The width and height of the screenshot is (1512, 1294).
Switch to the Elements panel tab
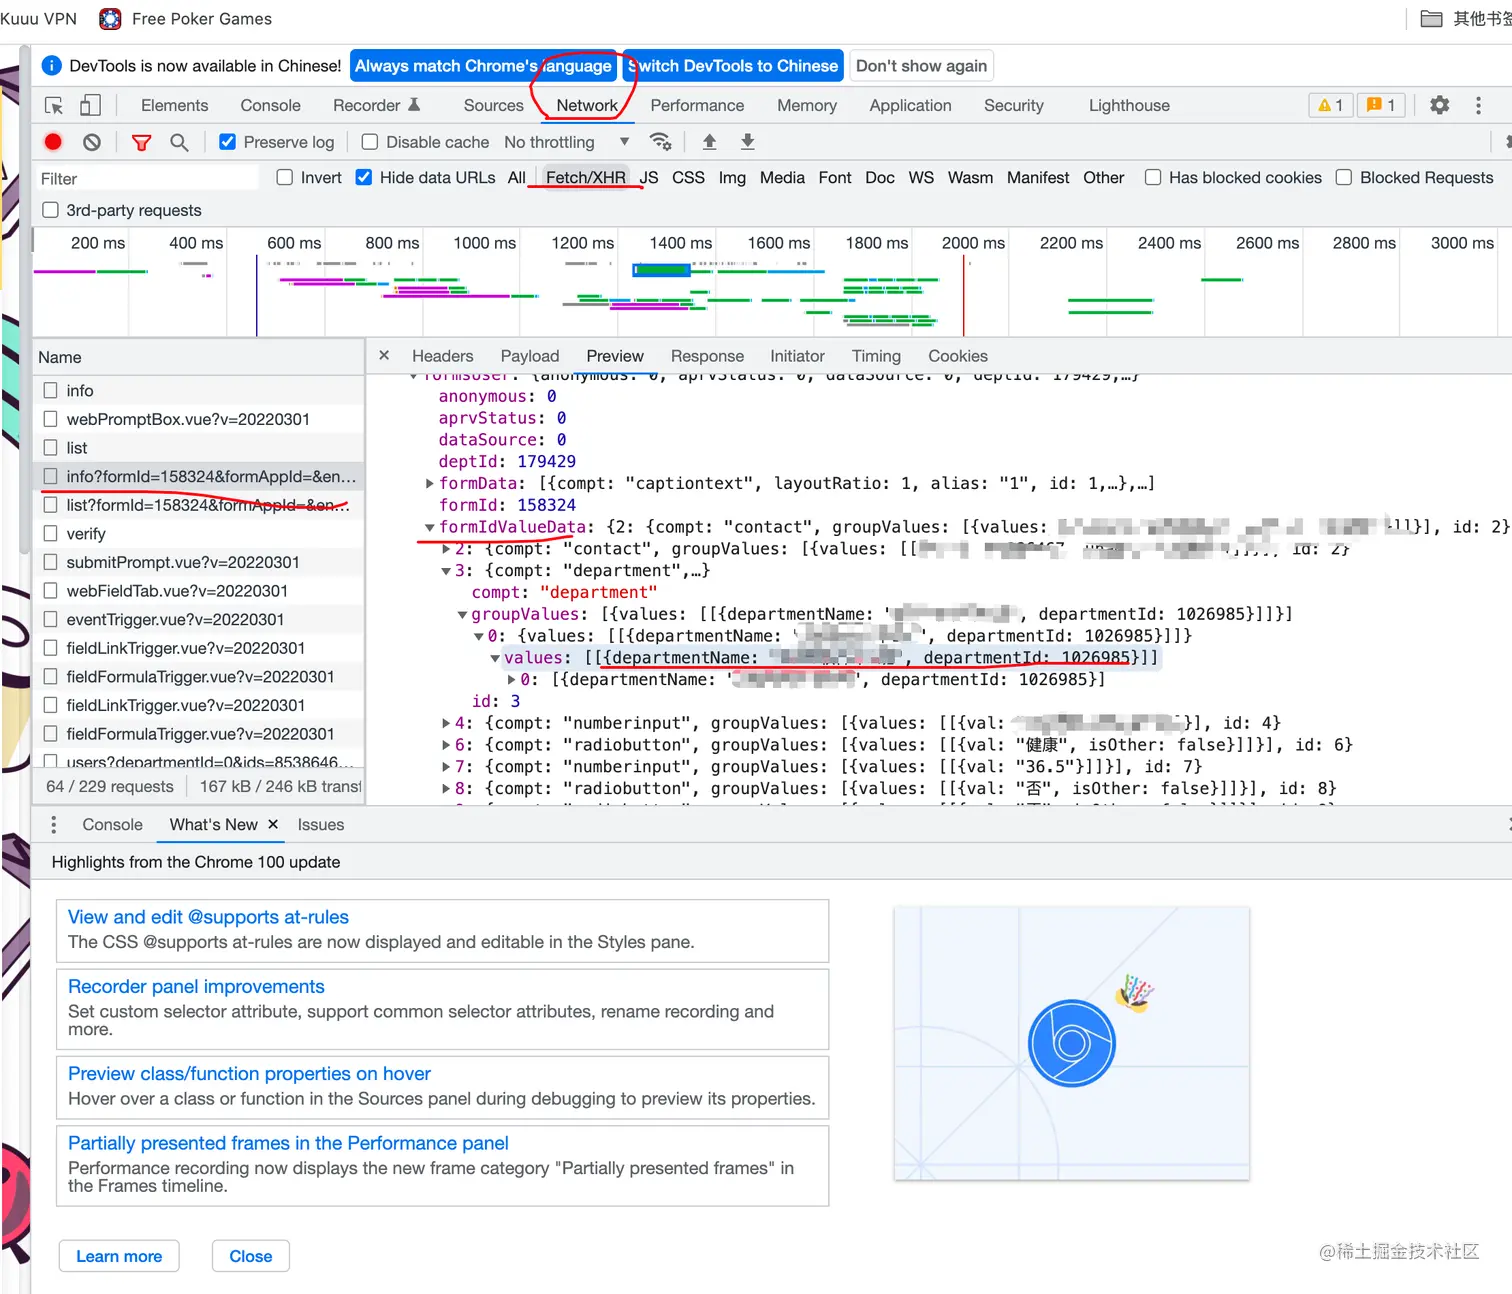tap(175, 105)
